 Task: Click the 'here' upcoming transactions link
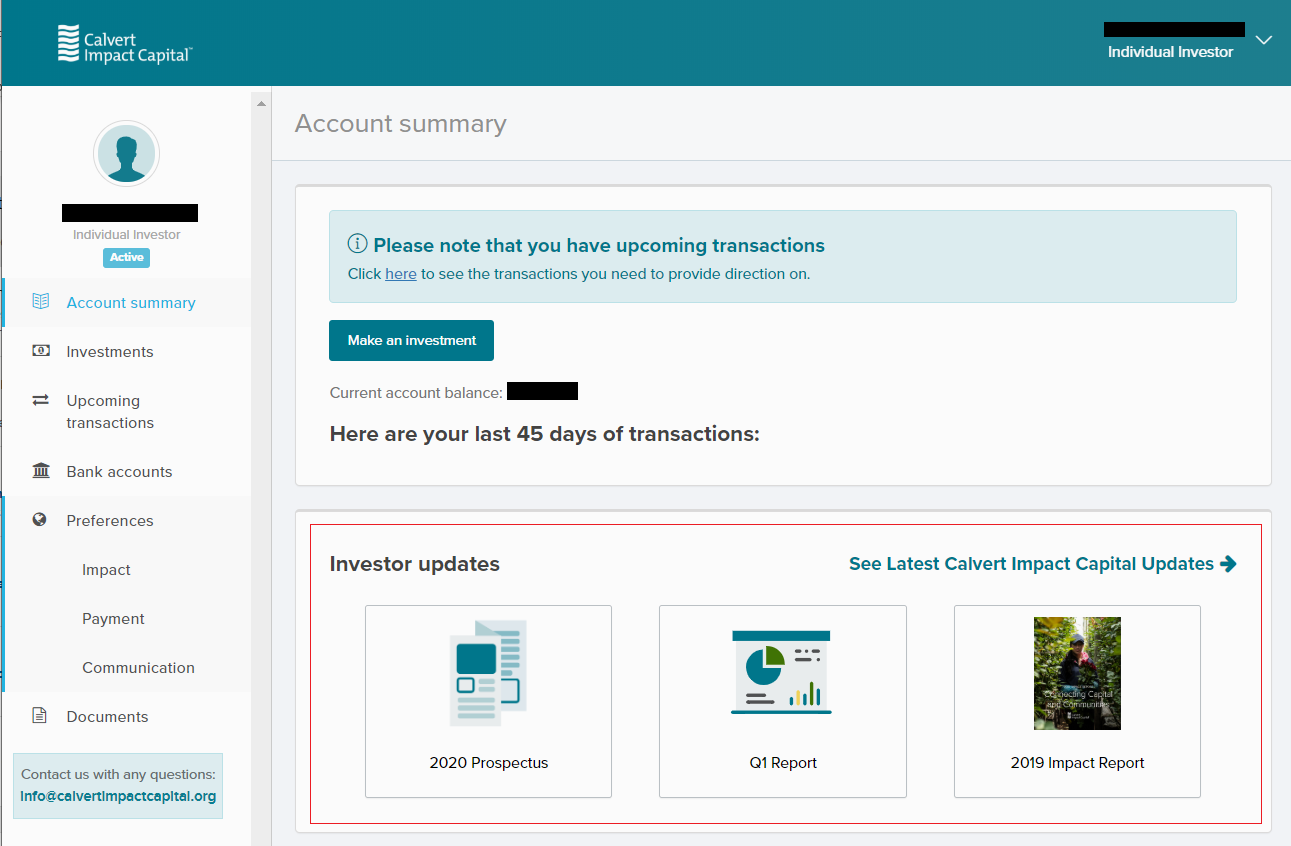401,273
